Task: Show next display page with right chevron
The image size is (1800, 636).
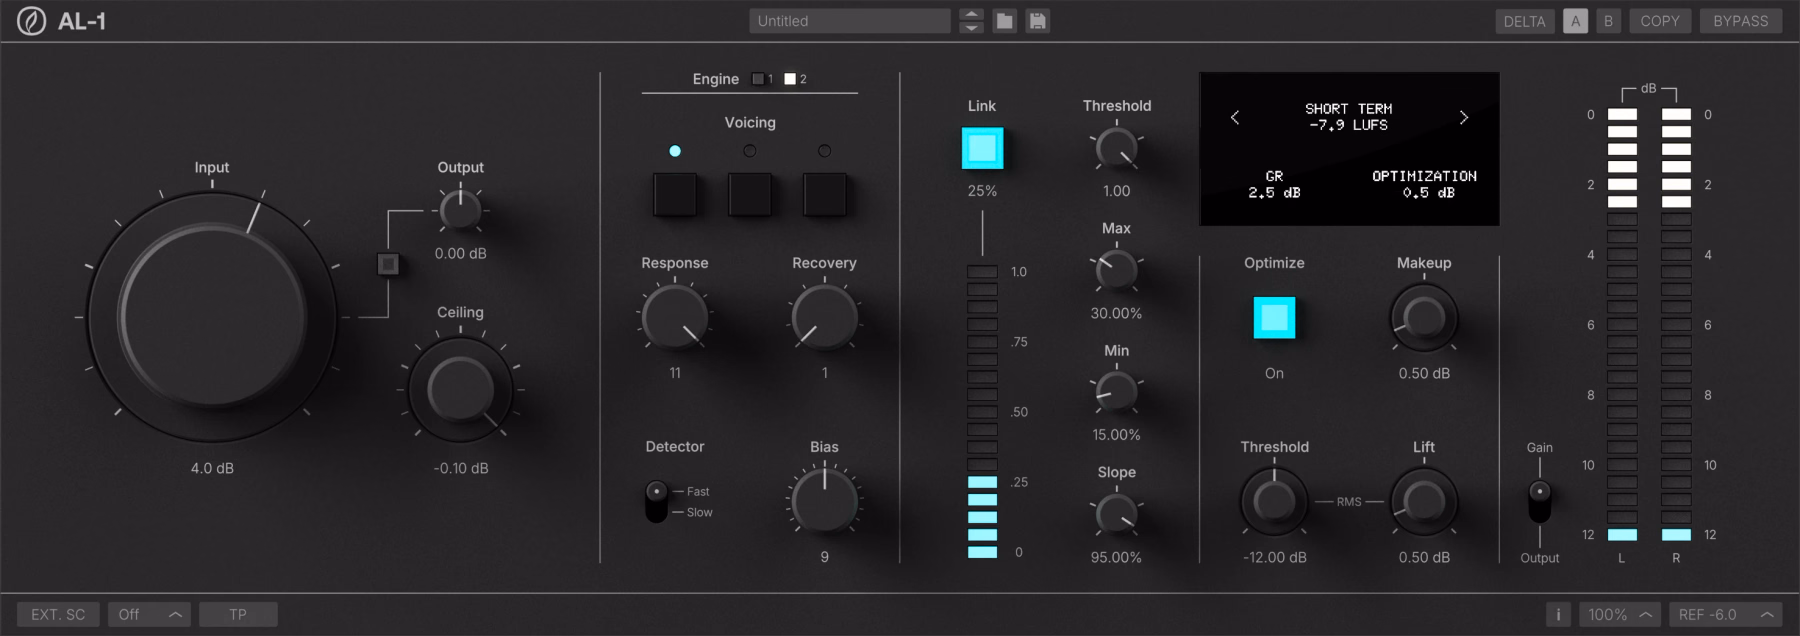Action: click(x=1464, y=118)
